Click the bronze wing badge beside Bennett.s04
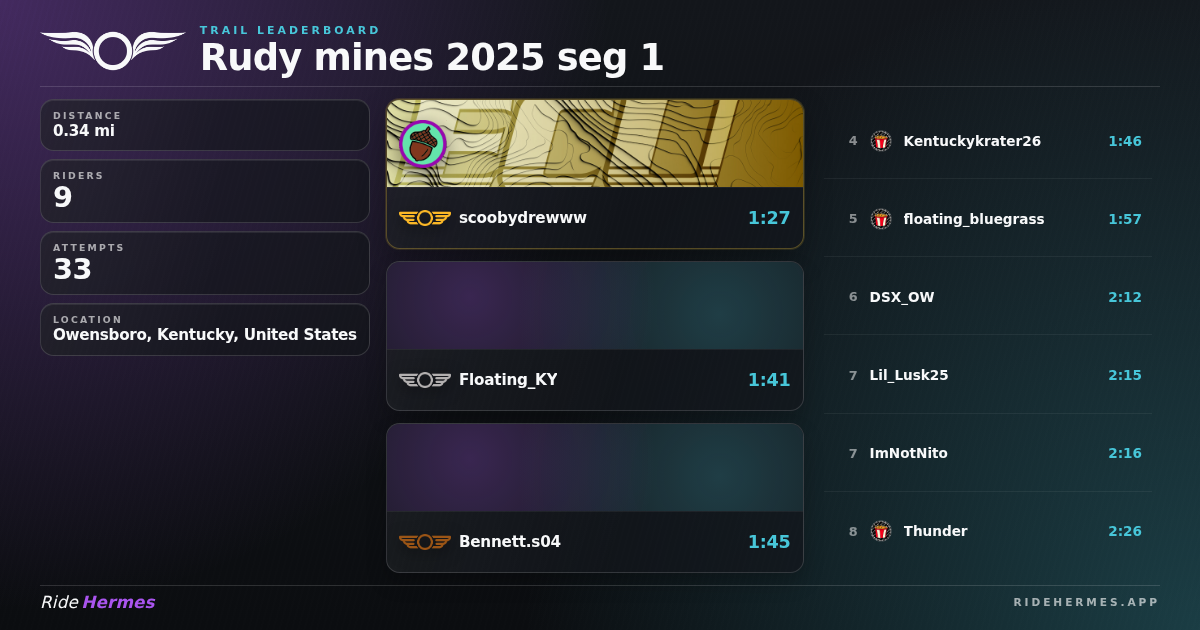The image size is (1200, 630). pyautogui.click(x=425, y=542)
